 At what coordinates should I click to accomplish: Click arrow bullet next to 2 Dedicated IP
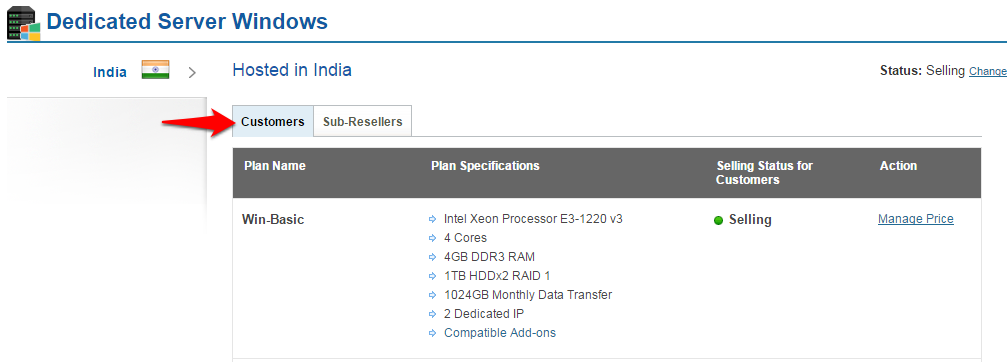pyautogui.click(x=432, y=314)
